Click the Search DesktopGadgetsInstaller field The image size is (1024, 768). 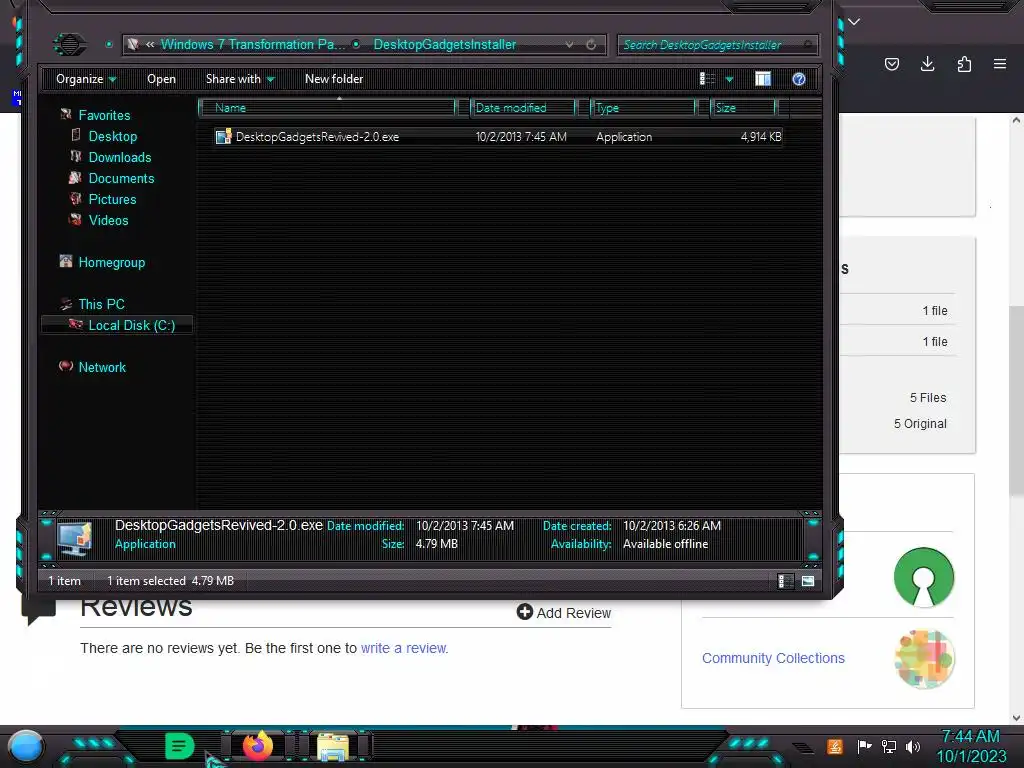coord(717,44)
